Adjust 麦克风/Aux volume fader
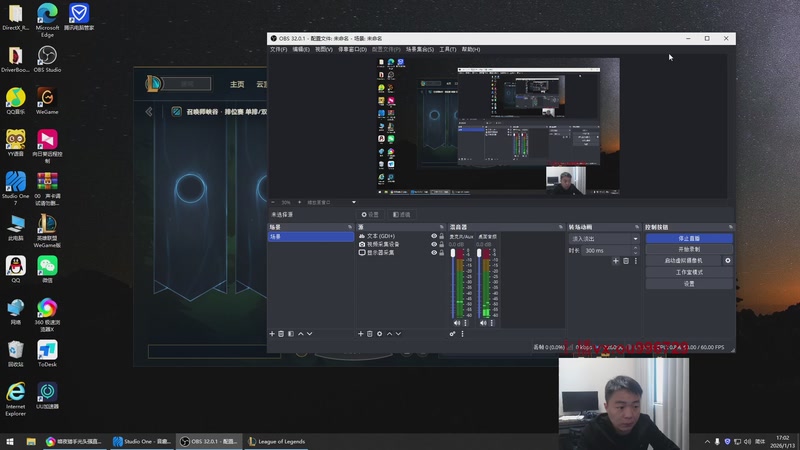 click(453, 254)
